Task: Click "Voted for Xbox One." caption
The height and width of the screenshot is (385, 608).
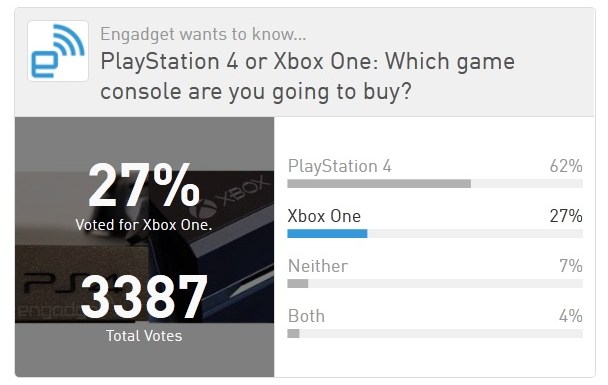Action: (144, 225)
